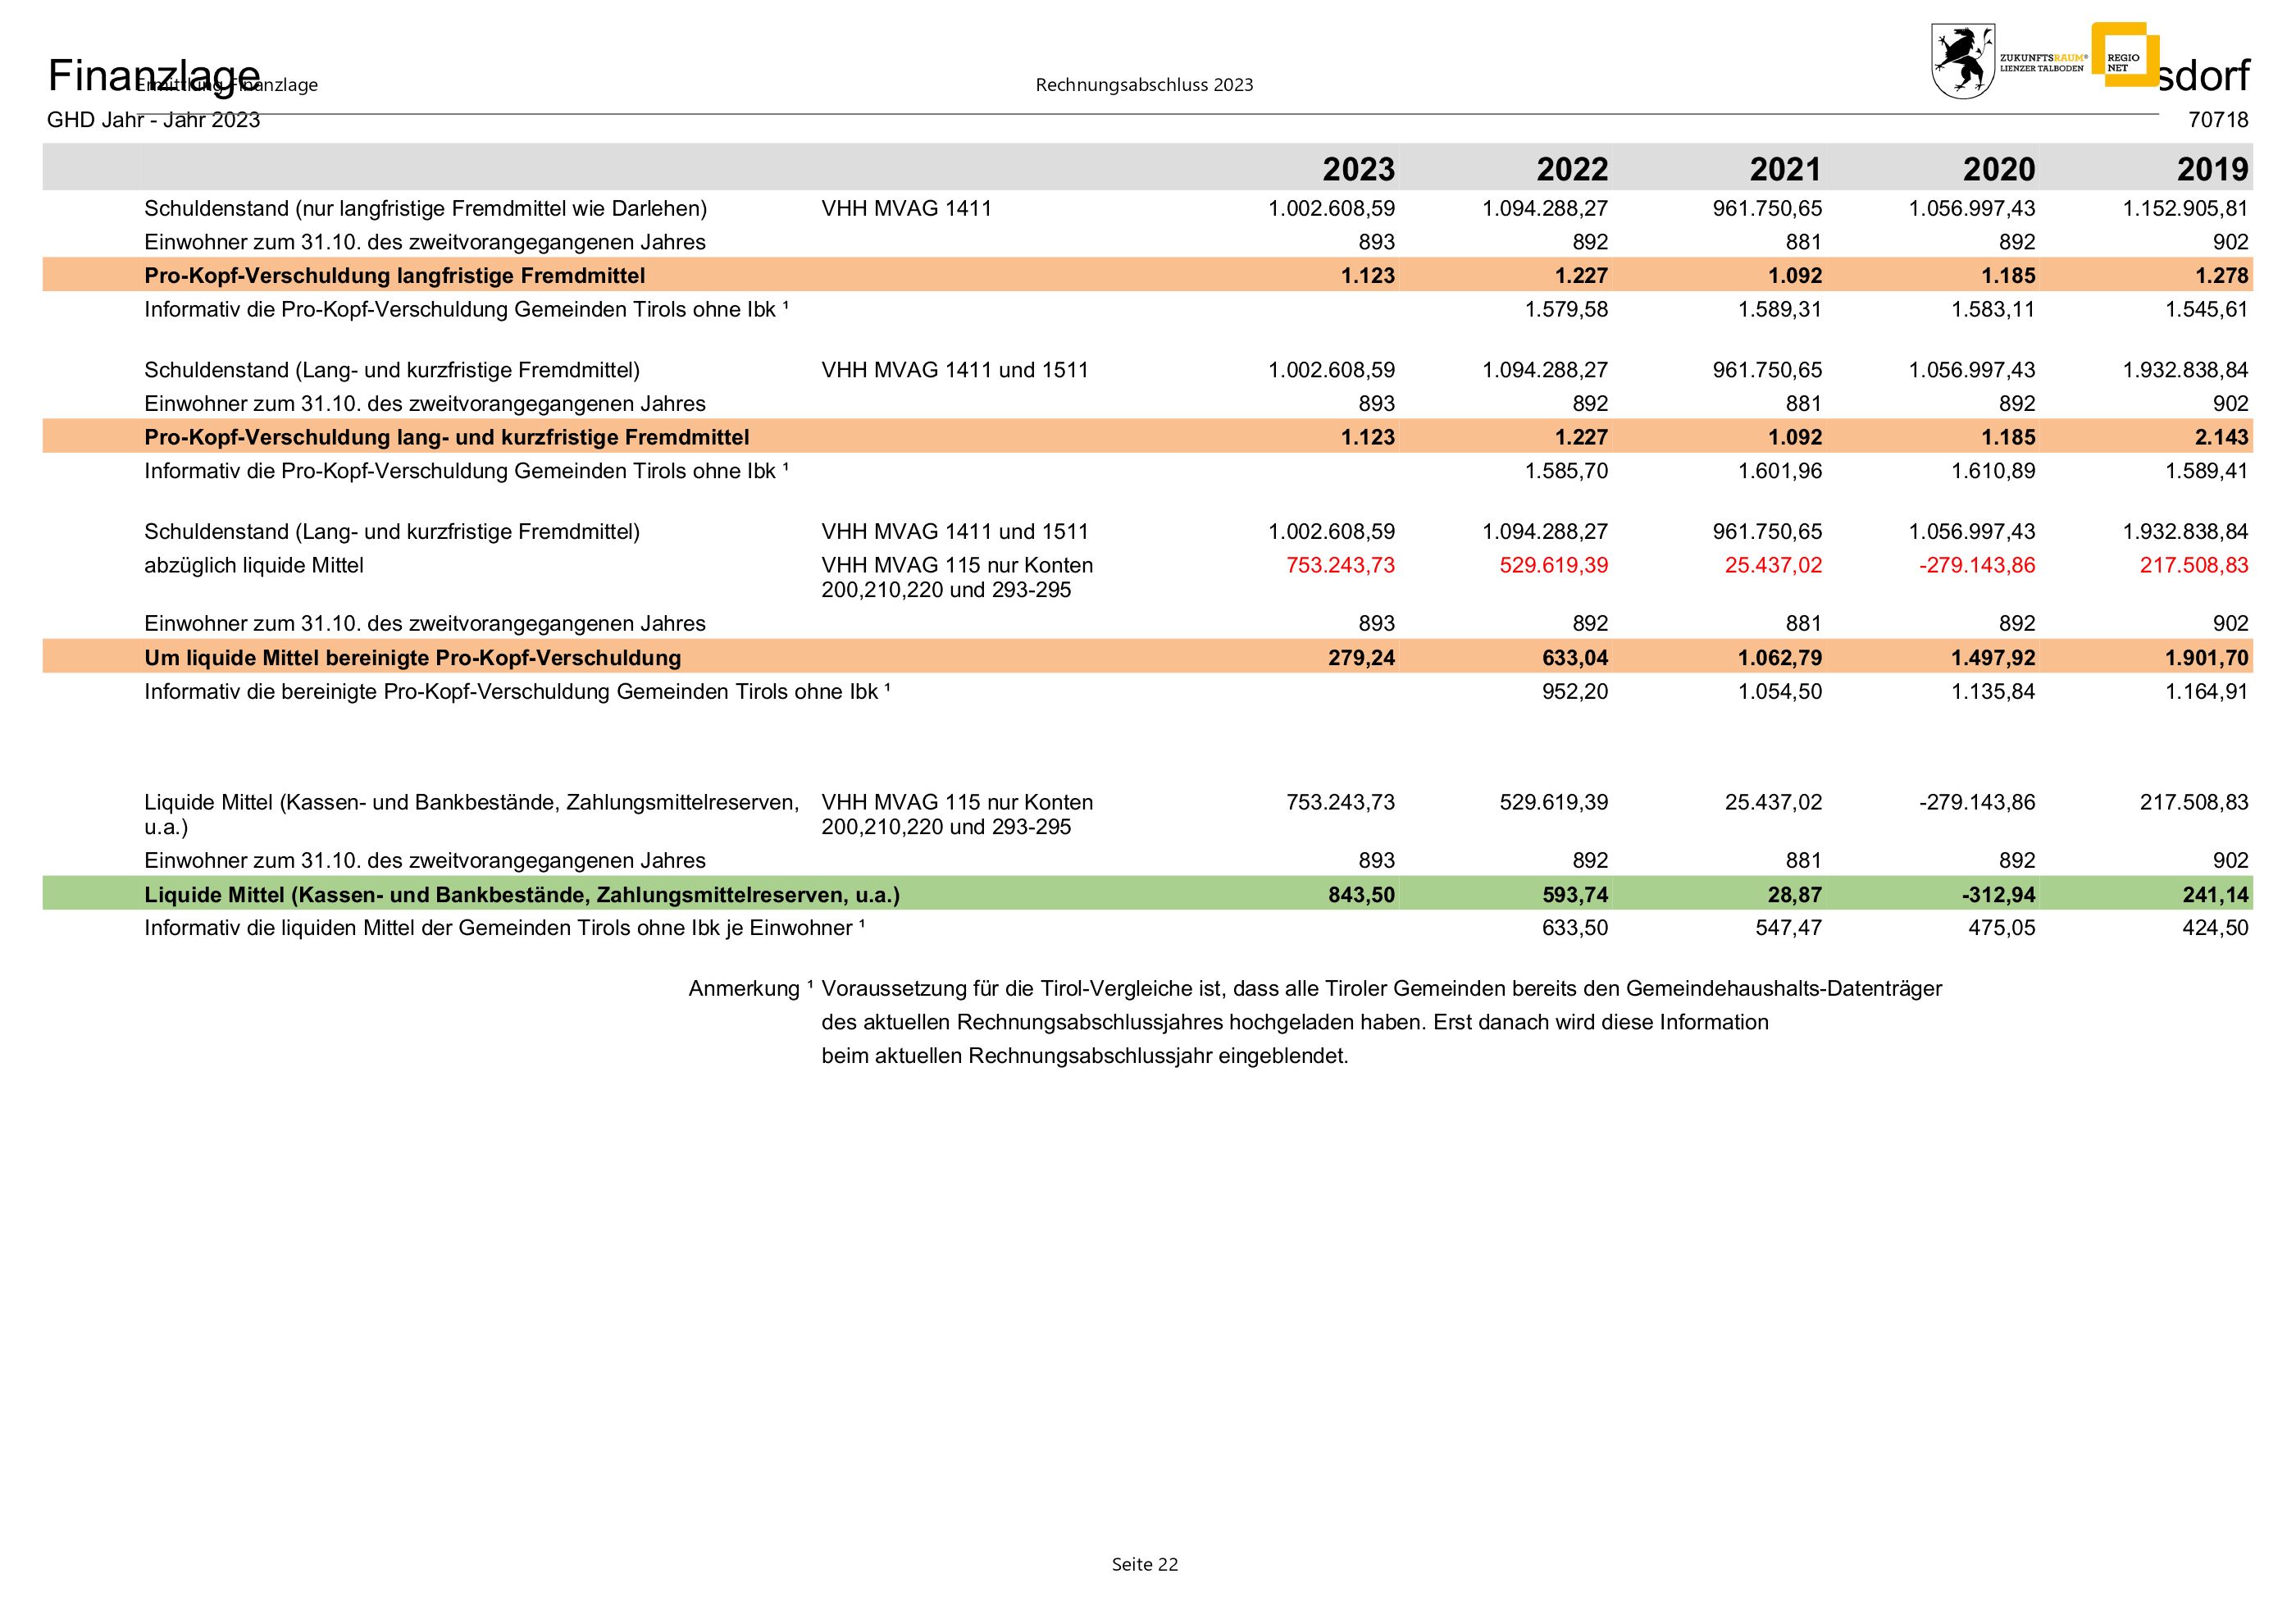Click the GHD Jahr - Jahr 2023 subtitle
This screenshot has width=2296, height=1624.
153,120
